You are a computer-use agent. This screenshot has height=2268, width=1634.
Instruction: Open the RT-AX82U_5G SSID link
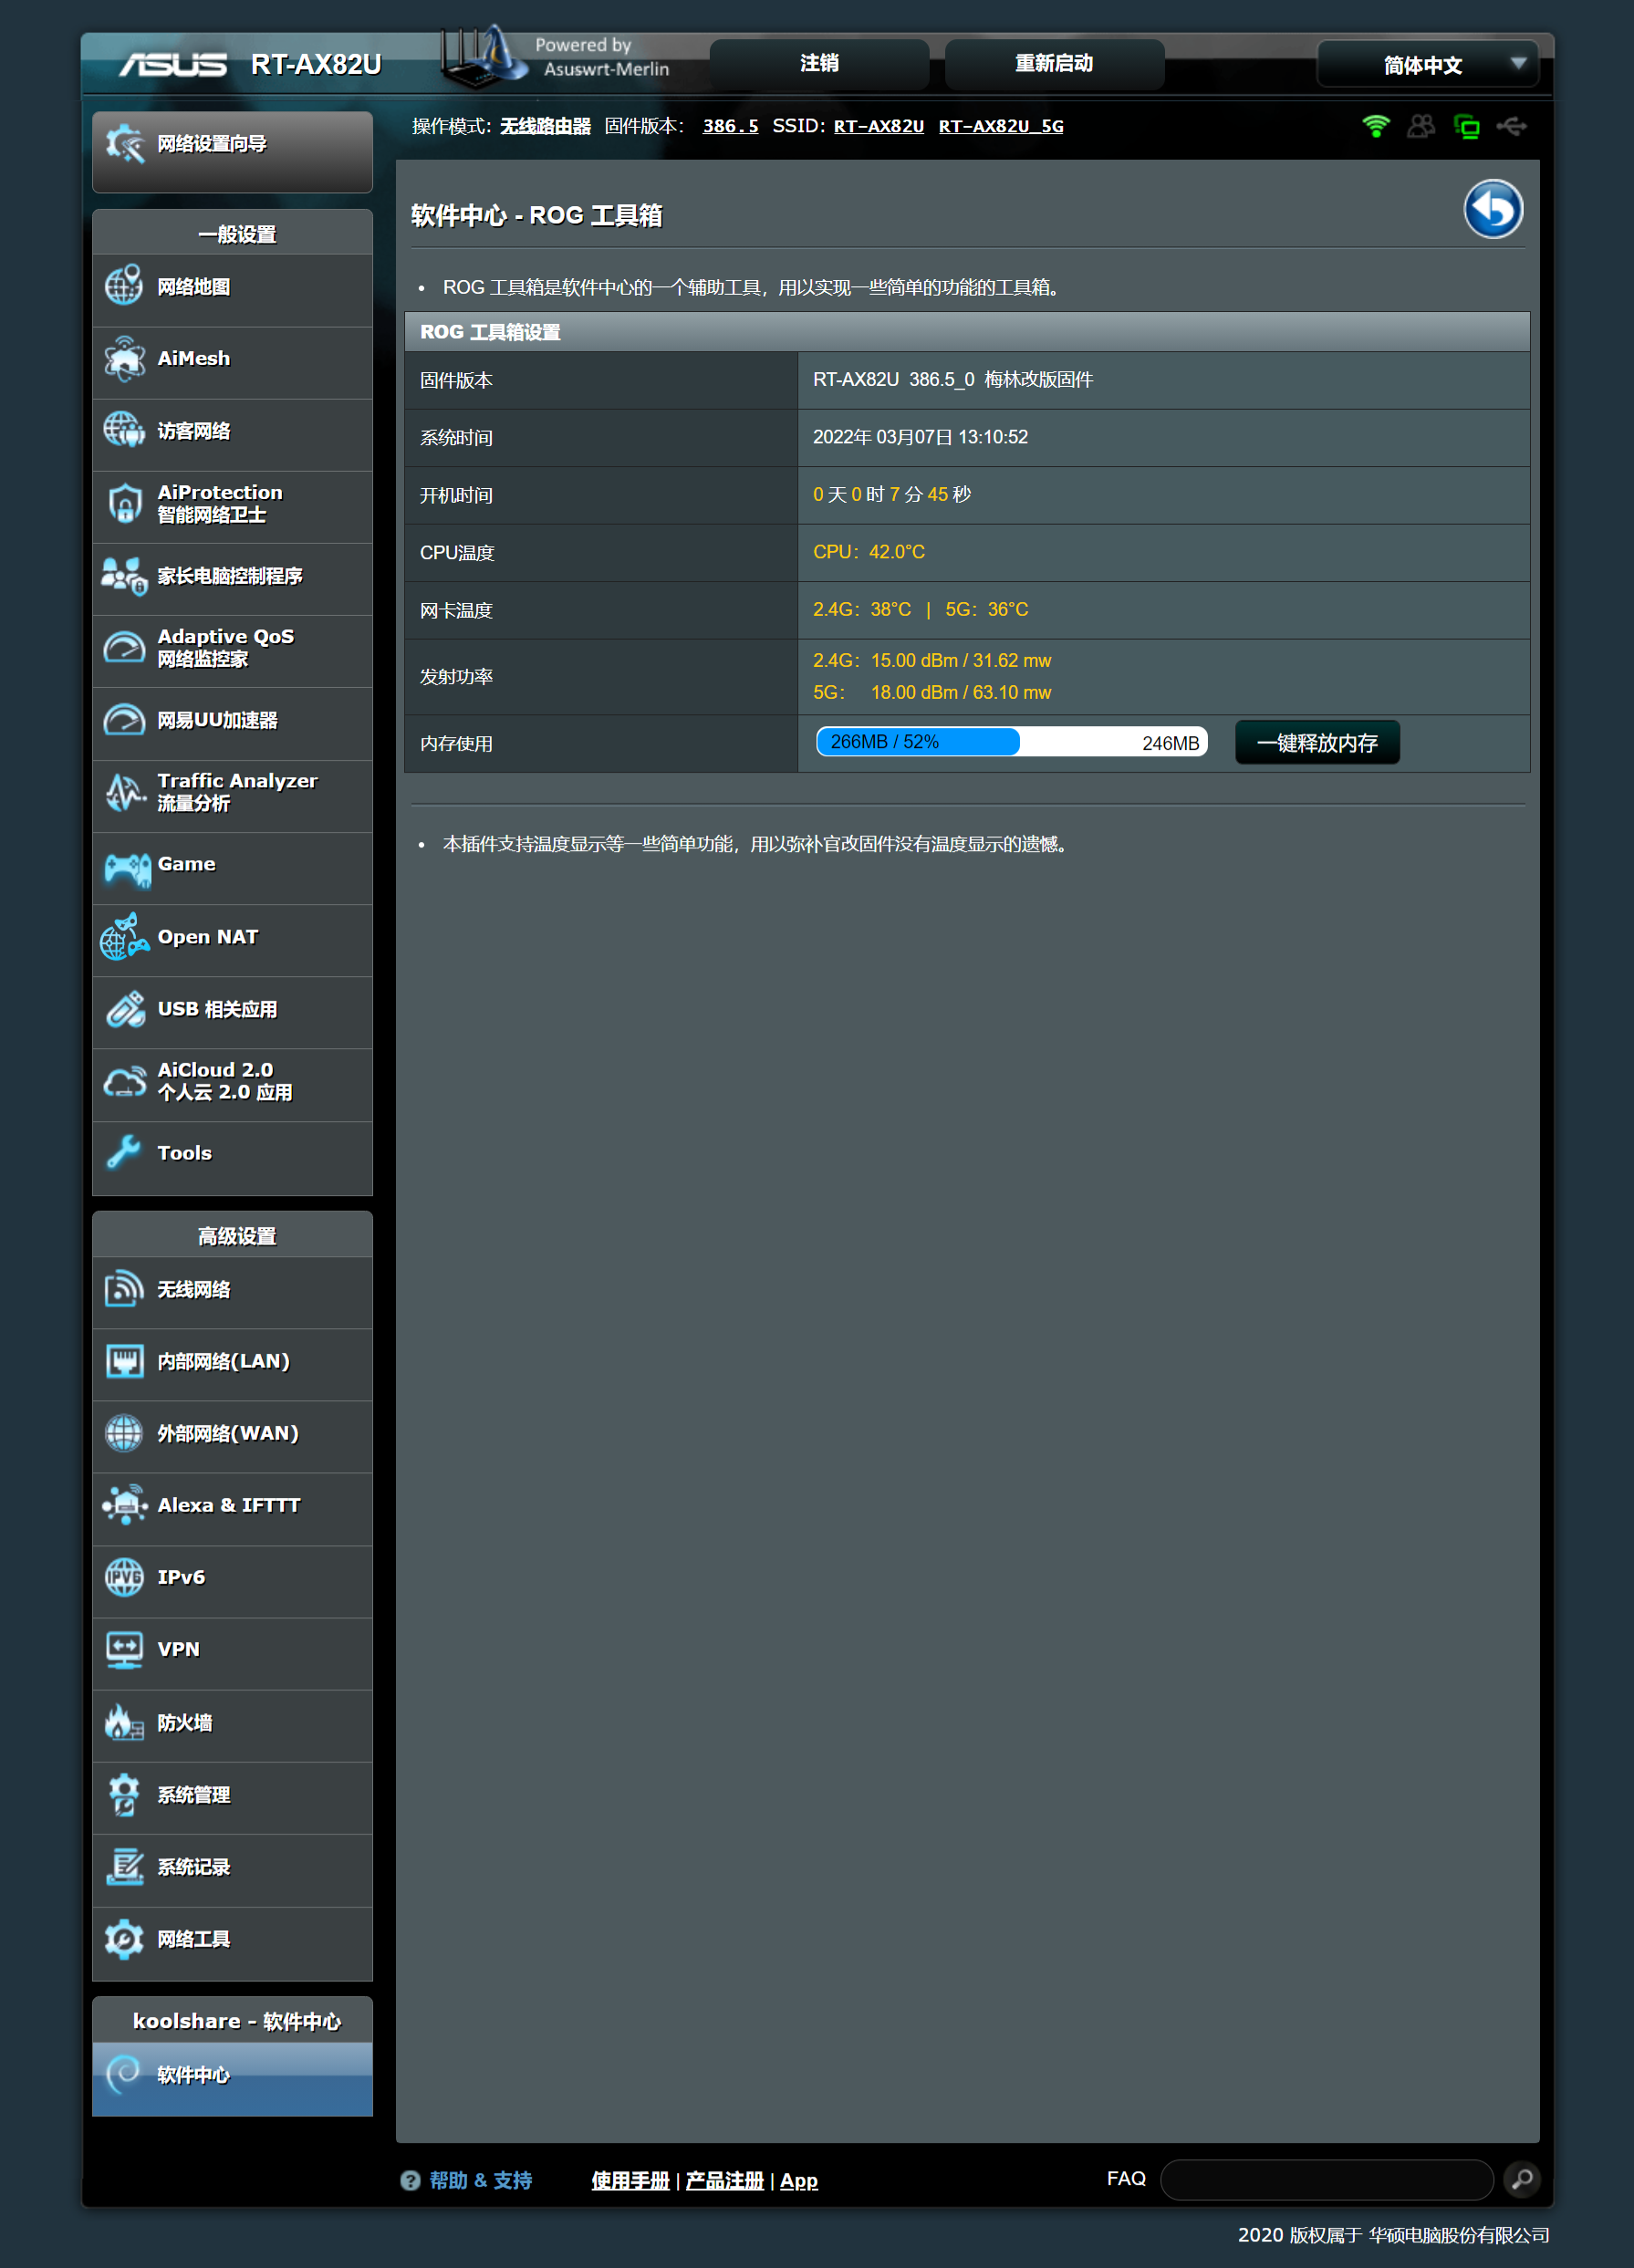[x=1000, y=126]
